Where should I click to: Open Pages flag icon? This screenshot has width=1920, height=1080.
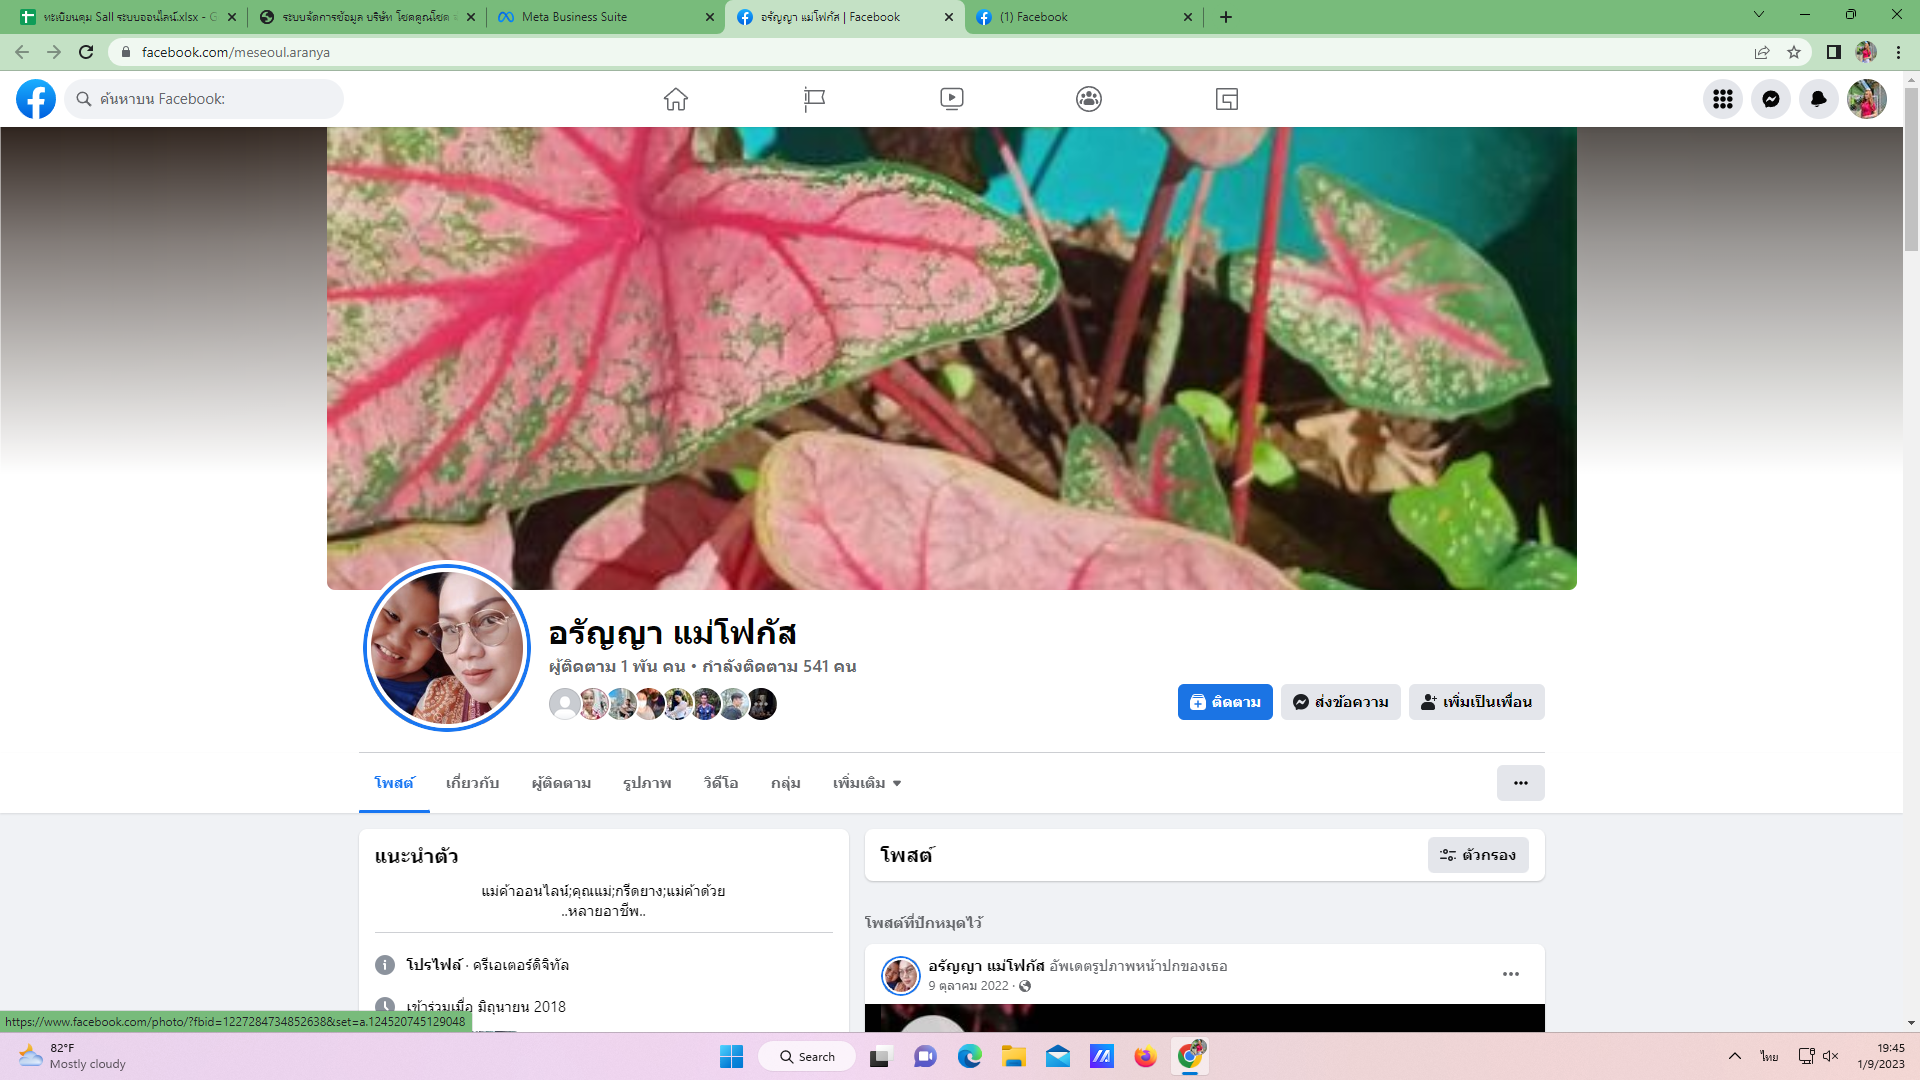(814, 99)
